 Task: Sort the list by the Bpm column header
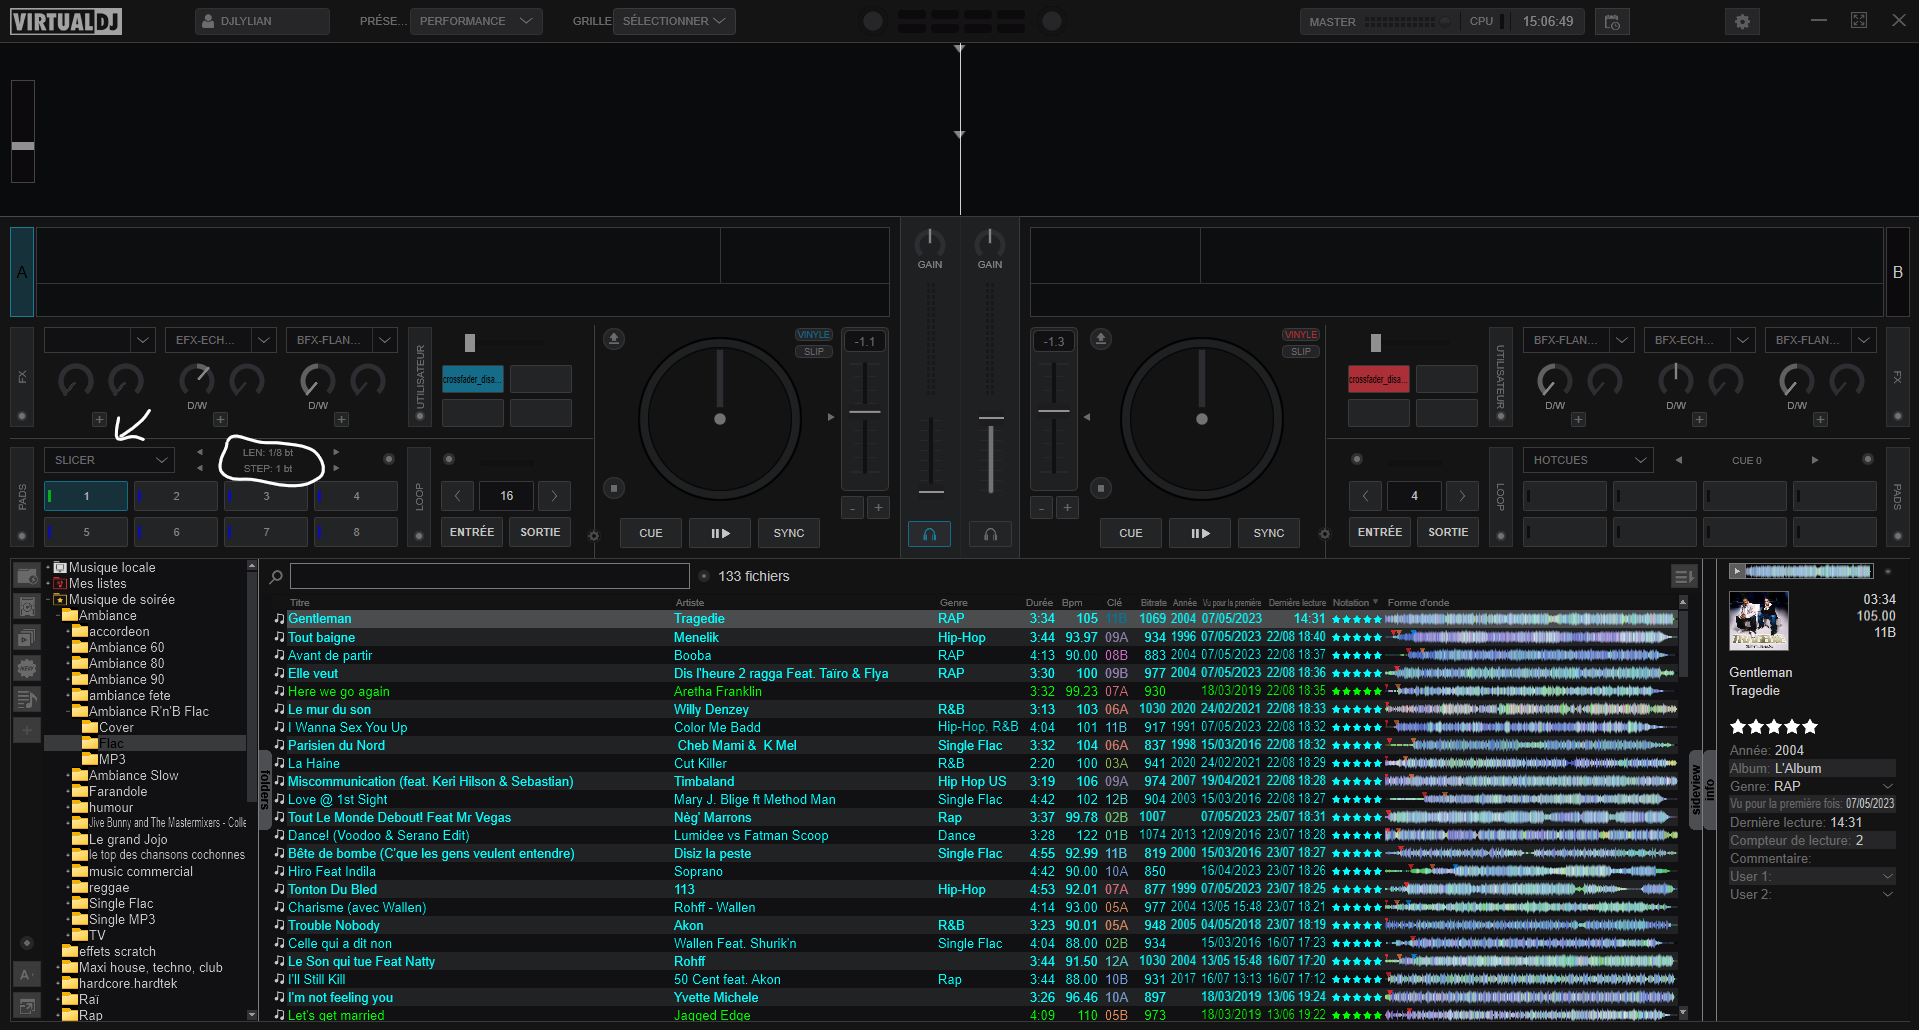click(x=1072, y=603)
